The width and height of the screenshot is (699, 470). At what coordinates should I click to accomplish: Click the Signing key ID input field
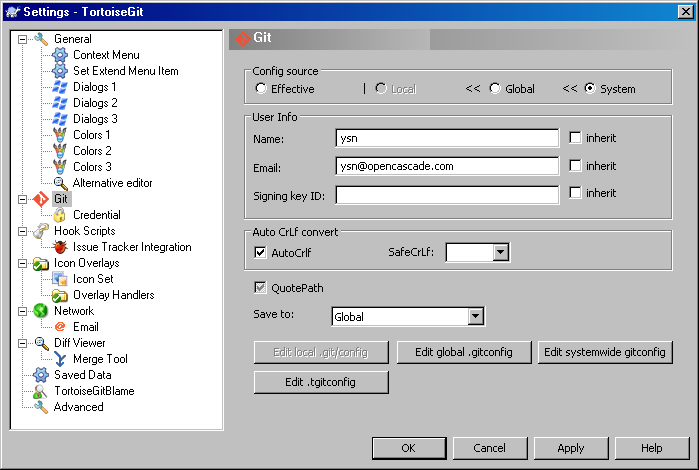pyautogui.click(x=447, y=194)
